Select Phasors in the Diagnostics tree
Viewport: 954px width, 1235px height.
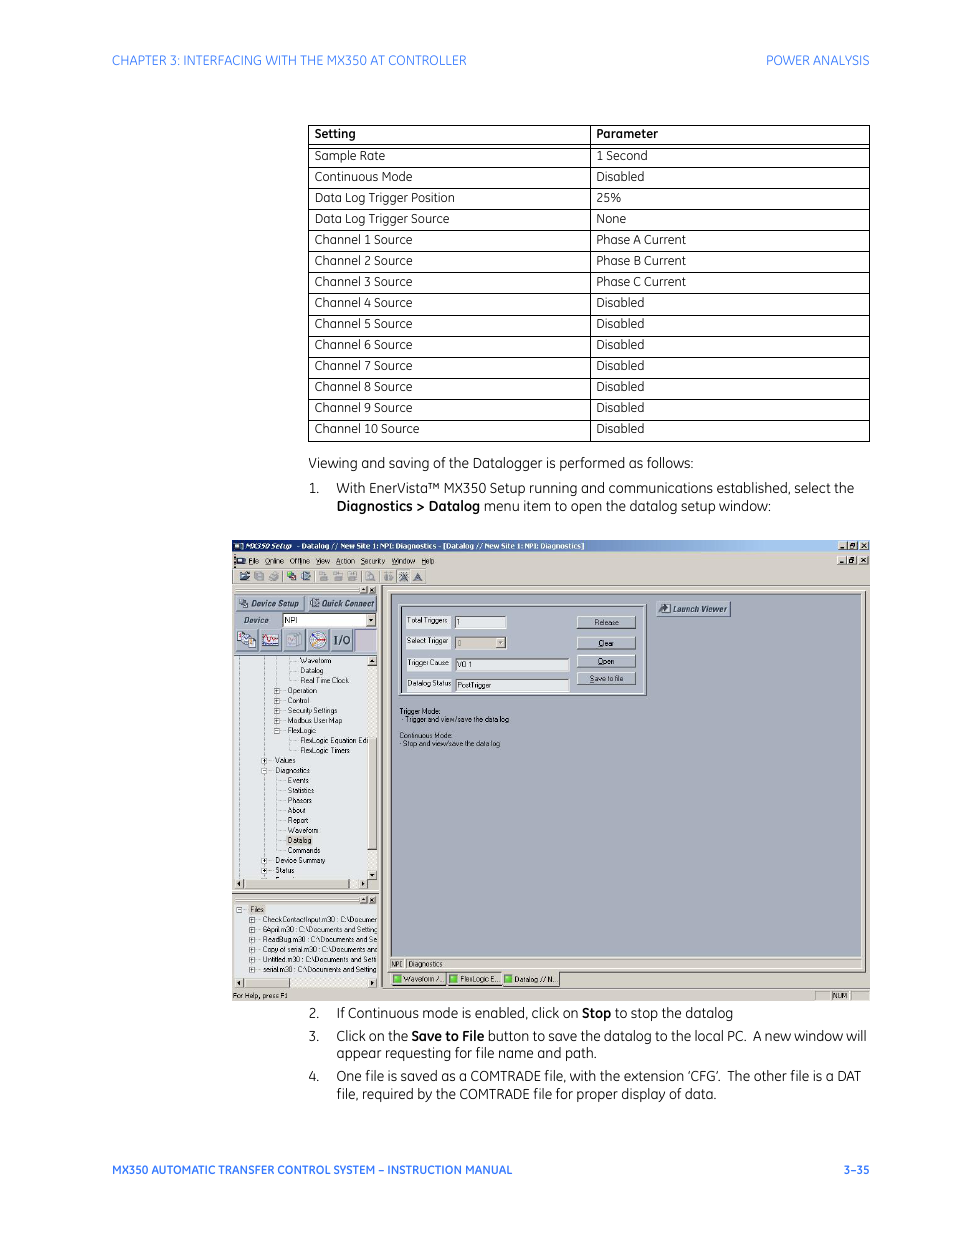pyautogui.click(x=300, y=801)
